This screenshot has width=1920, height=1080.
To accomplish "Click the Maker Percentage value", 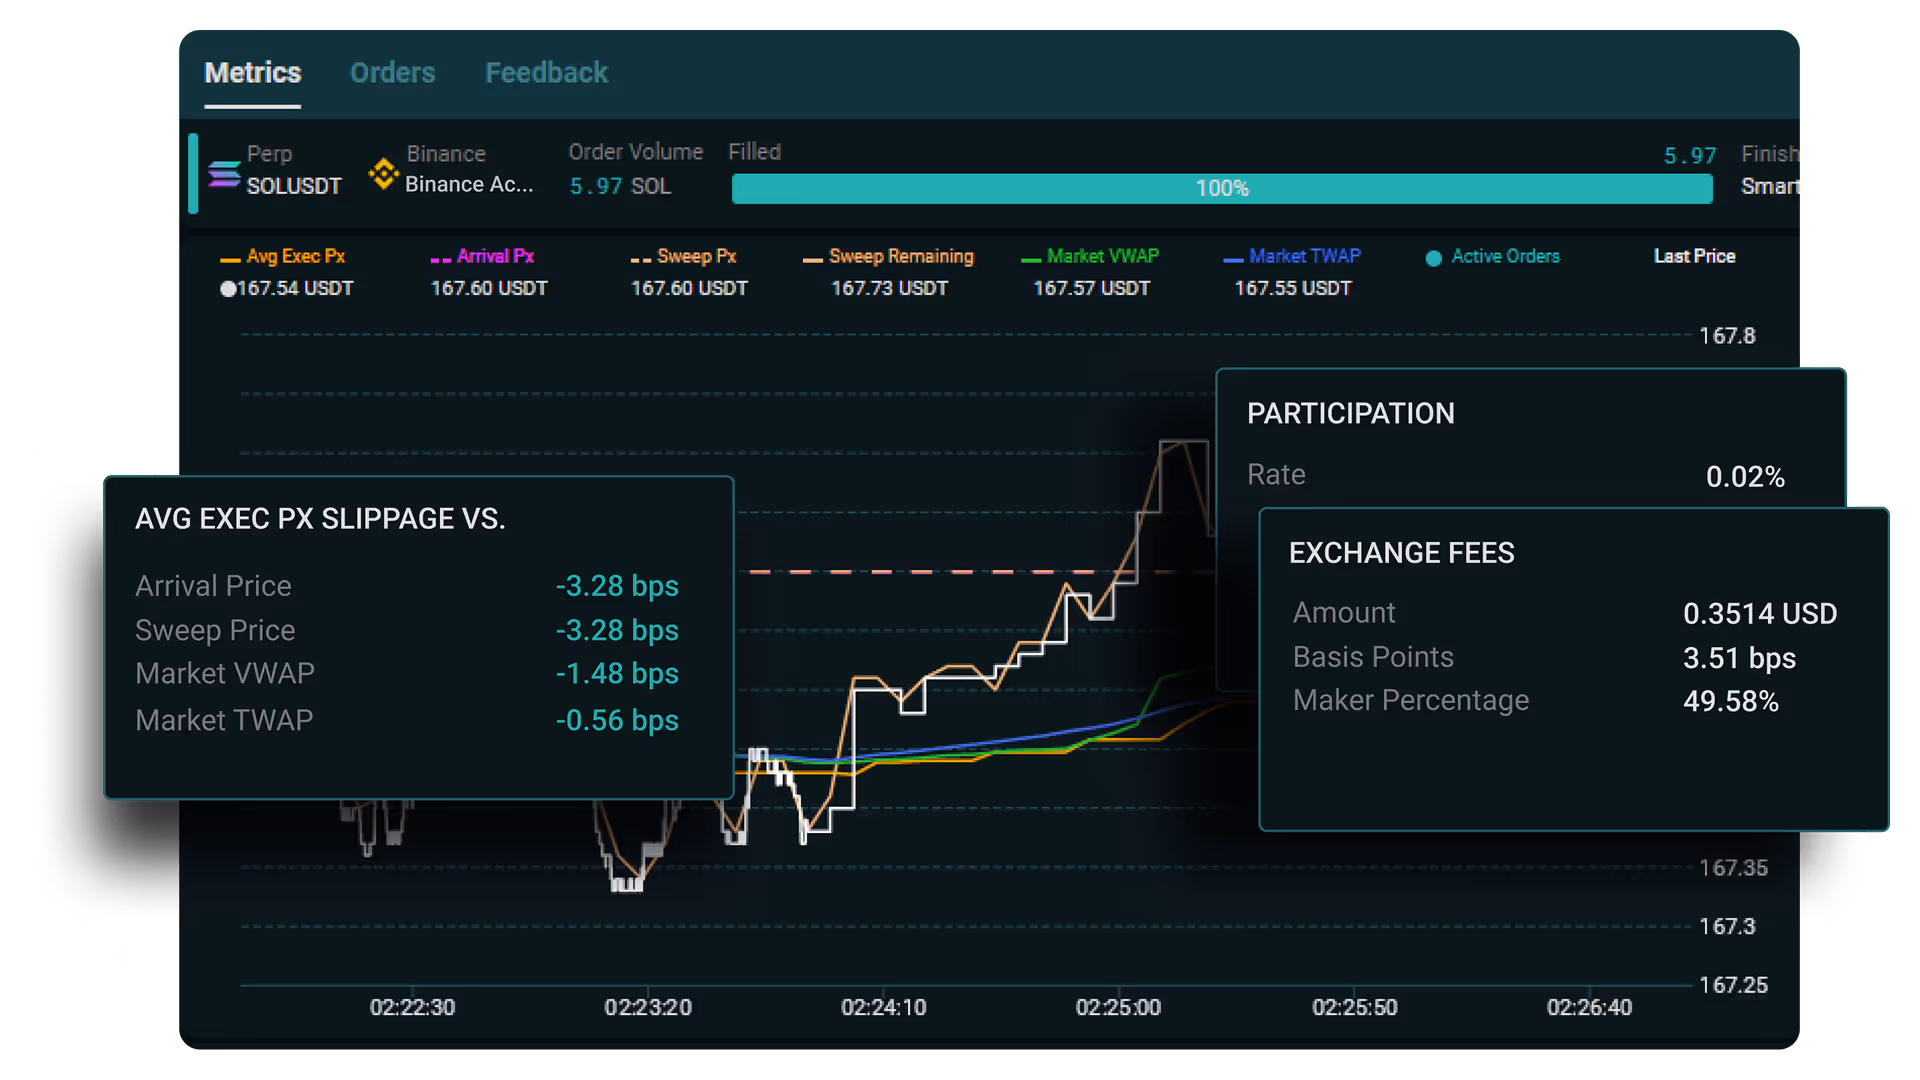I will point(1730,702).
